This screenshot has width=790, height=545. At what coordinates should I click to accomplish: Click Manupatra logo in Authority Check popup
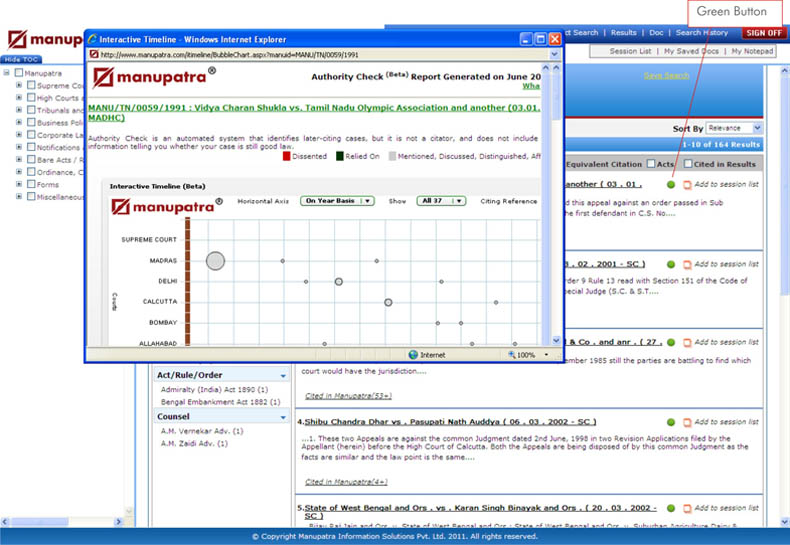point(154,77)
